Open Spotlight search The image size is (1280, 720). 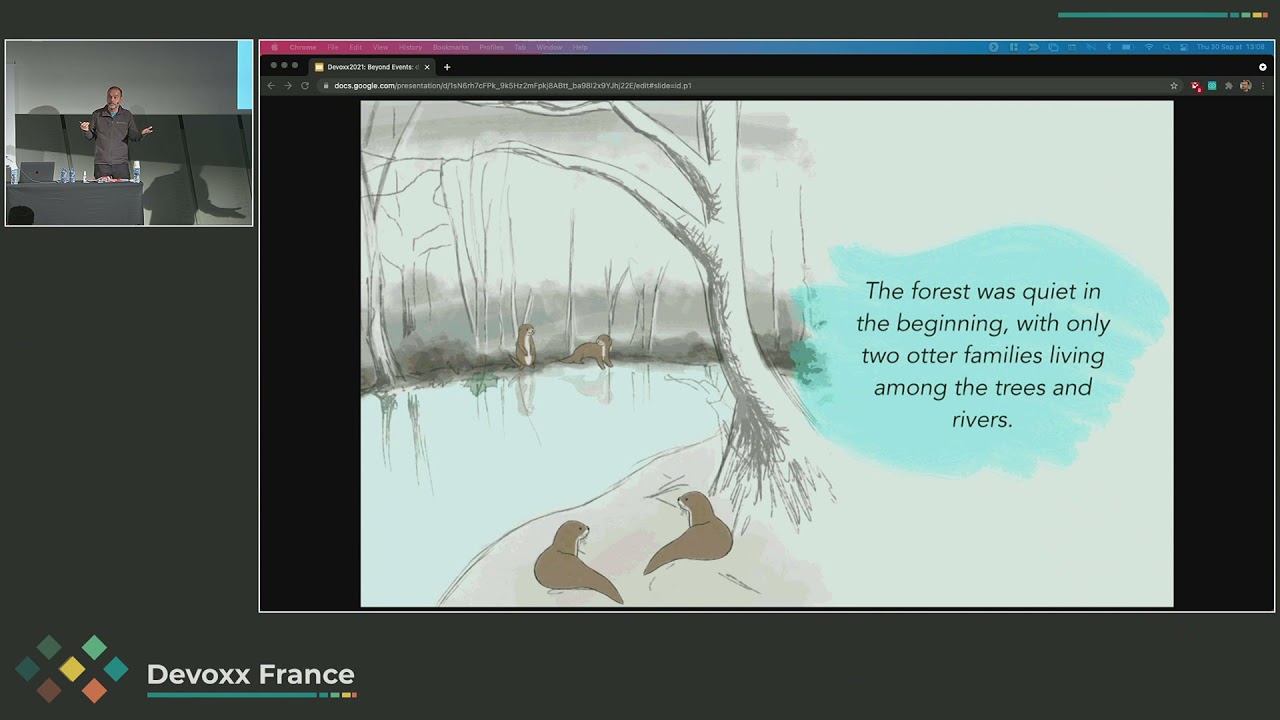coord(1167,47)
